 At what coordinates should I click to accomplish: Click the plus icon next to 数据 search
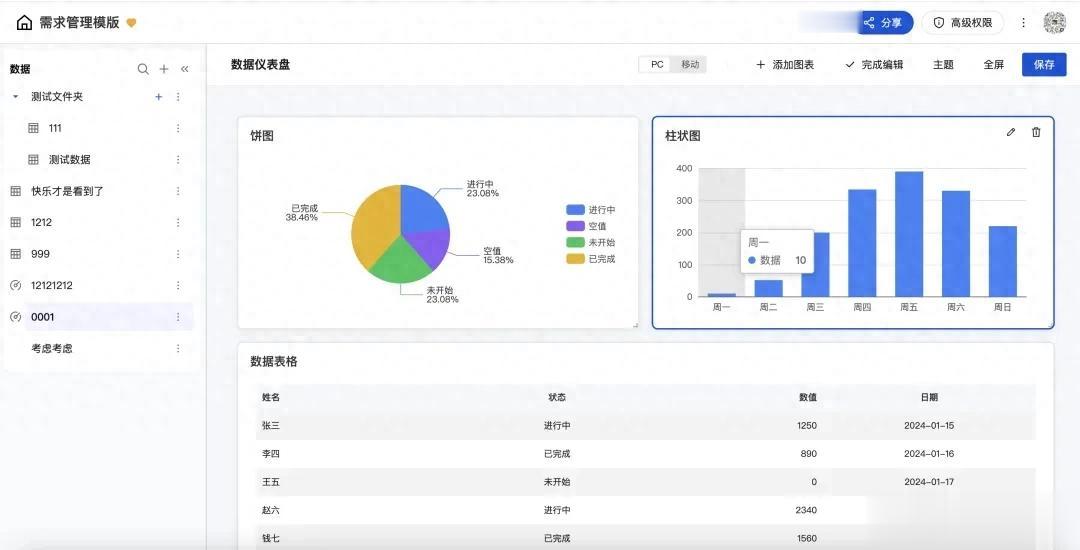tap(164, 69)
